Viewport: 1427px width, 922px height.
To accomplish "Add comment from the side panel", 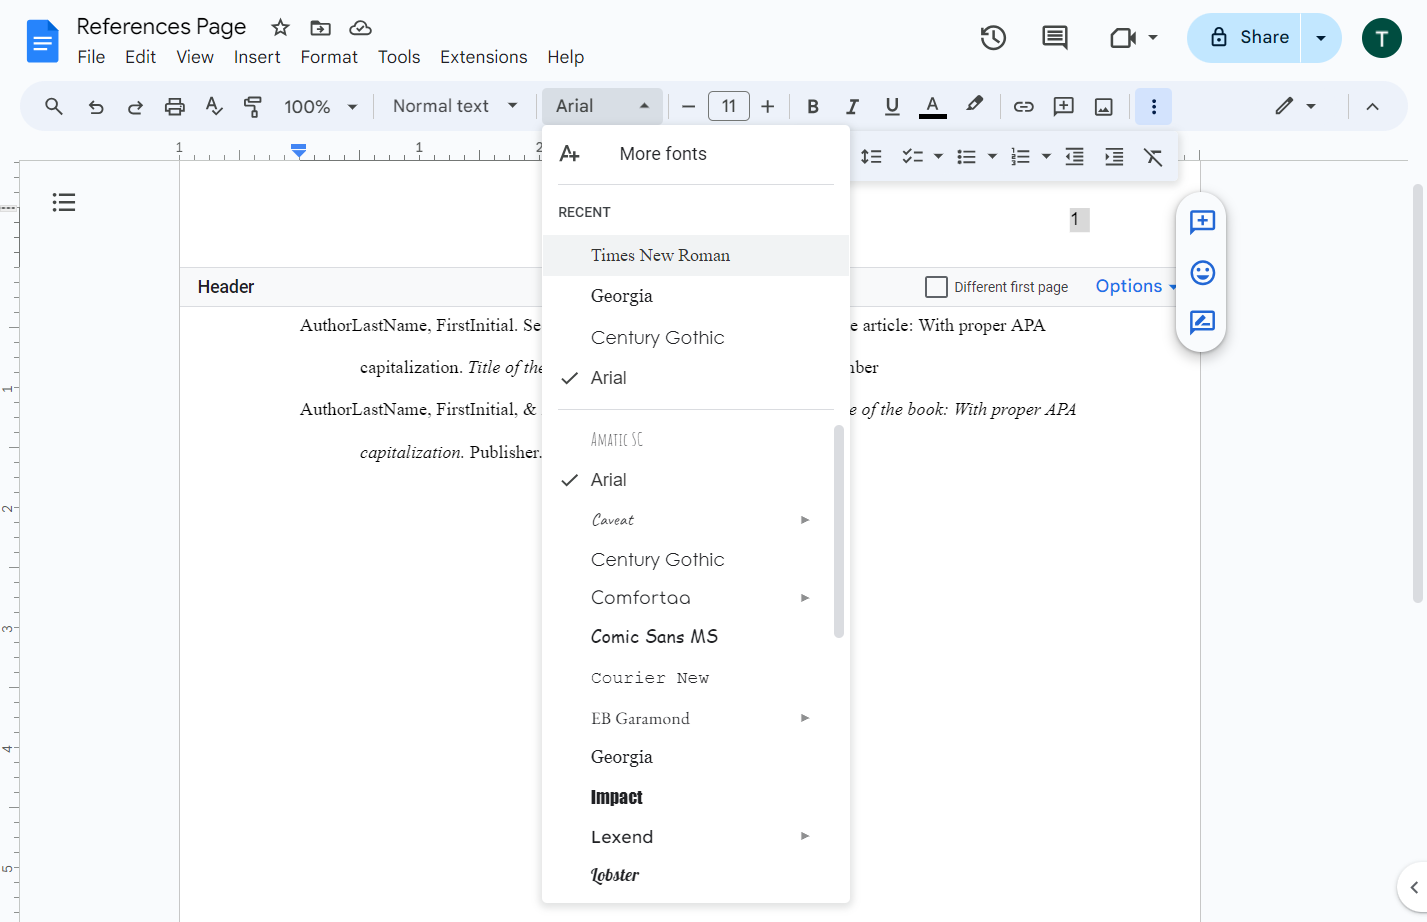I will (x=1202, y=221).
